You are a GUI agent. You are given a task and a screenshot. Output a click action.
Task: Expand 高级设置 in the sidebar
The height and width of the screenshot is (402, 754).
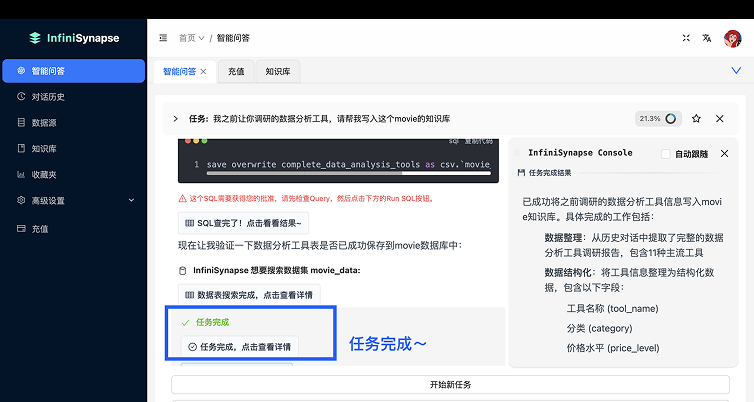click(74, 201)
